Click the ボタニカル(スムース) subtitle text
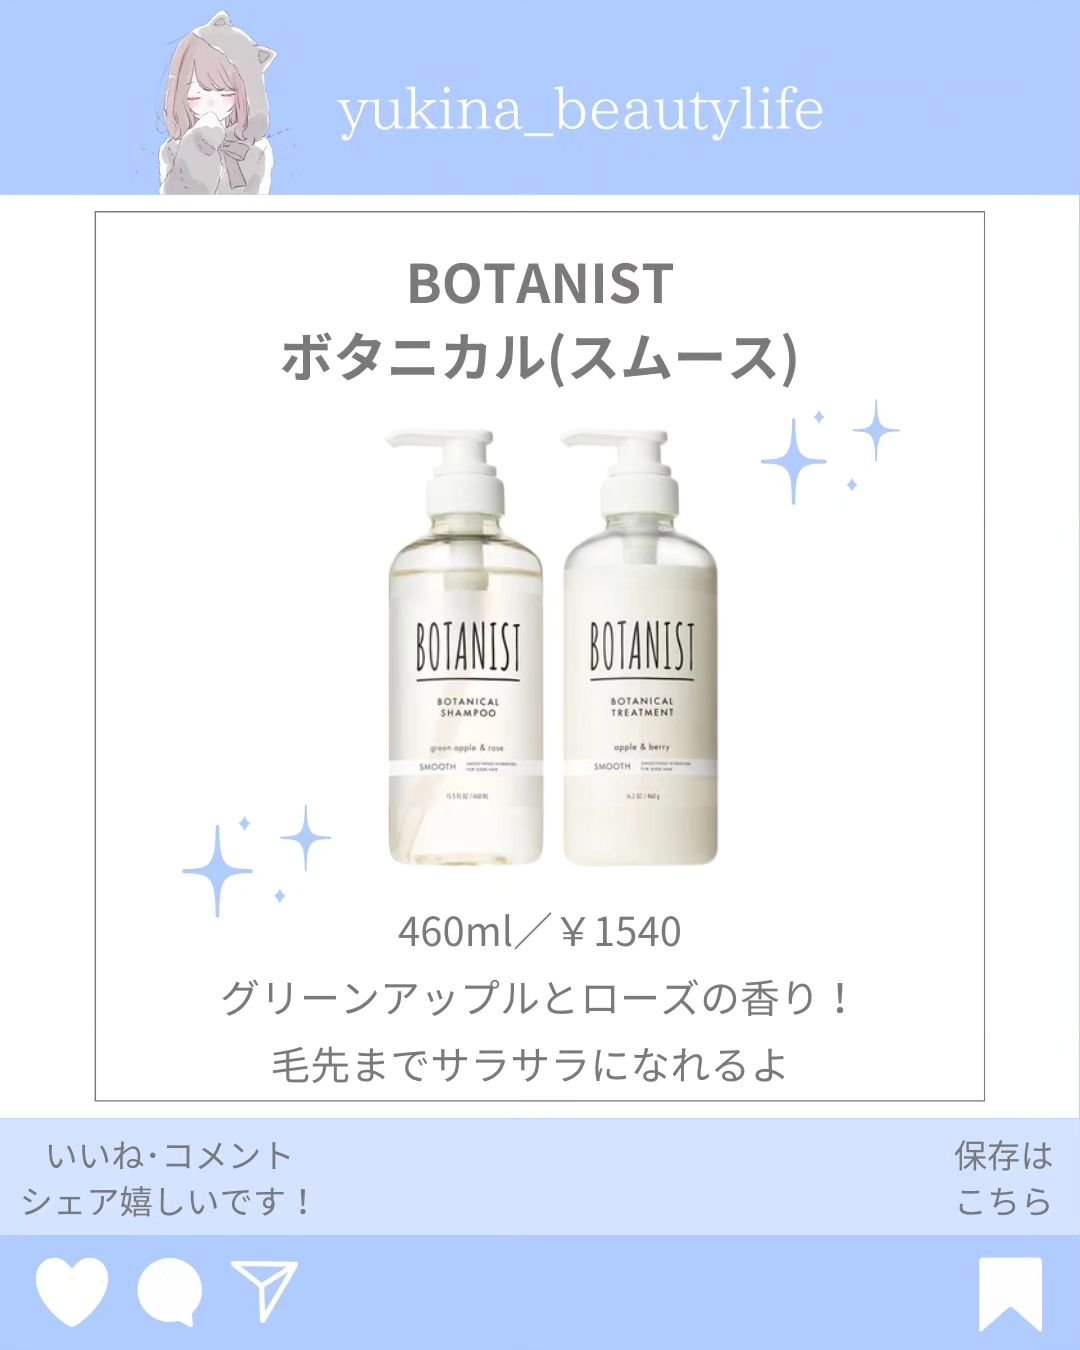 (x=540, y=357)
